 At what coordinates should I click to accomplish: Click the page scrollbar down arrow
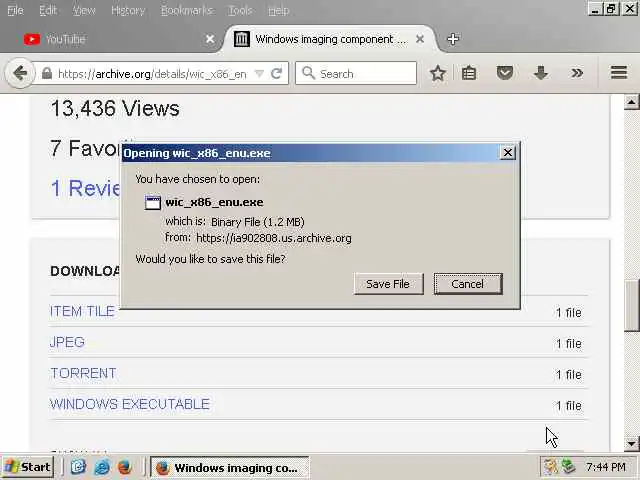point(631,443)
